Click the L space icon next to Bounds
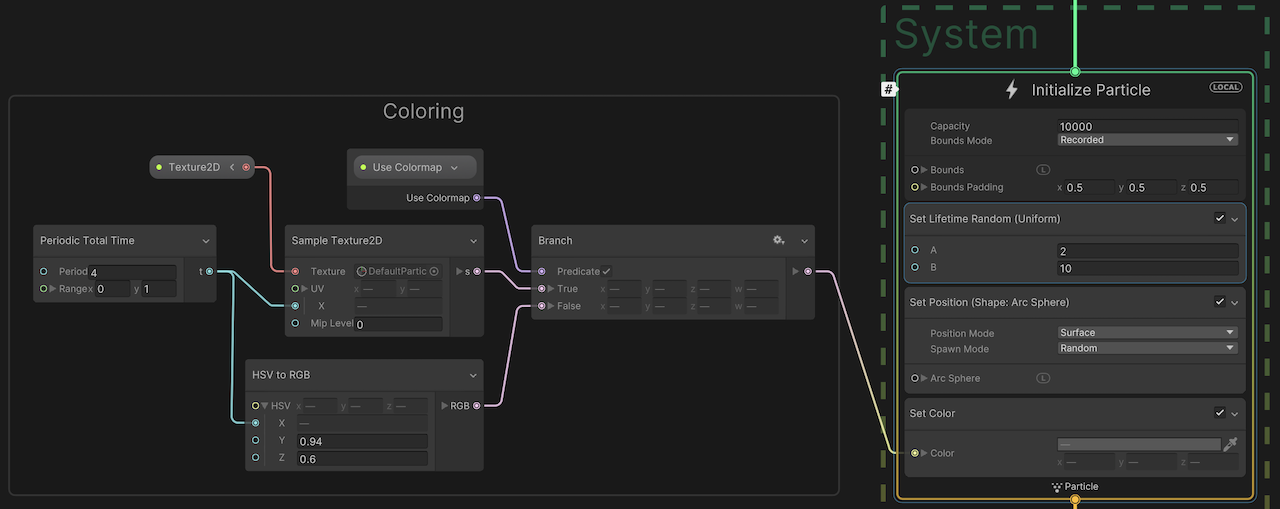This screenshot has width=1280, height=509. pos(1043,170)
